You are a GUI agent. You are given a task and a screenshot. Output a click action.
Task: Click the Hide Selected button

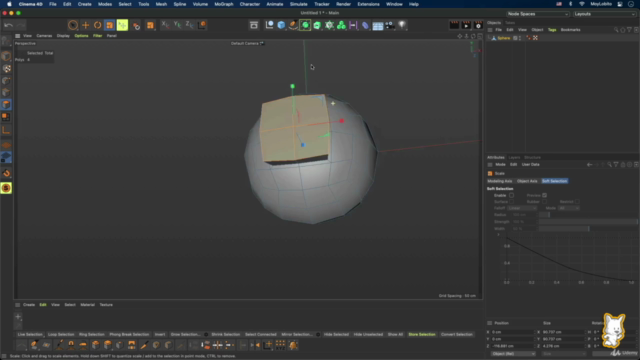point(336,334)
